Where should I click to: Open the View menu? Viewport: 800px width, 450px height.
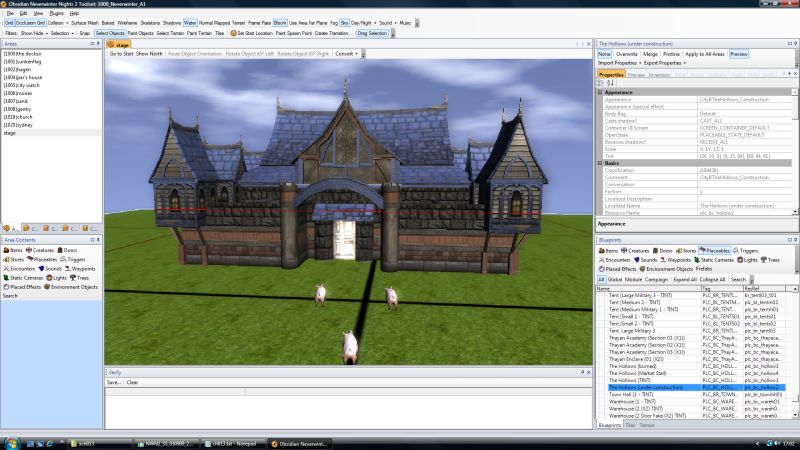coord(38,13)
